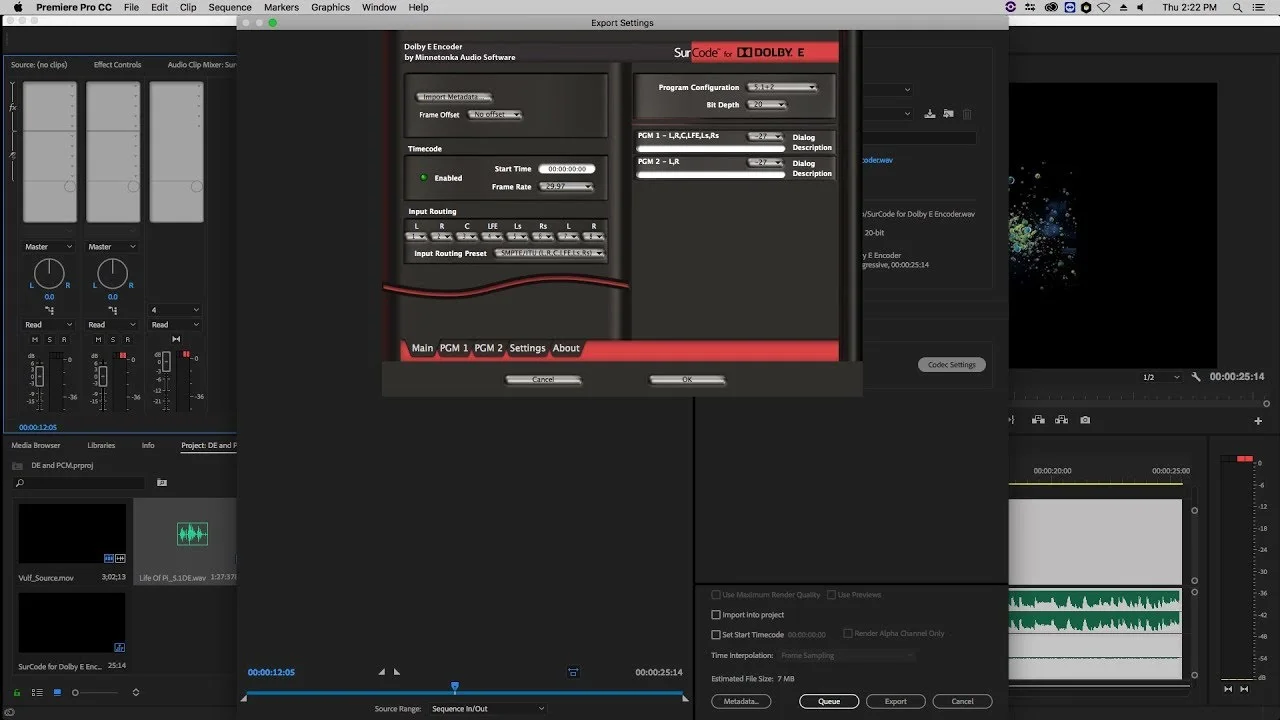Click the wrench settings icon in Program monitor
The image size is (1280, 720).
tap(1196, 377)
